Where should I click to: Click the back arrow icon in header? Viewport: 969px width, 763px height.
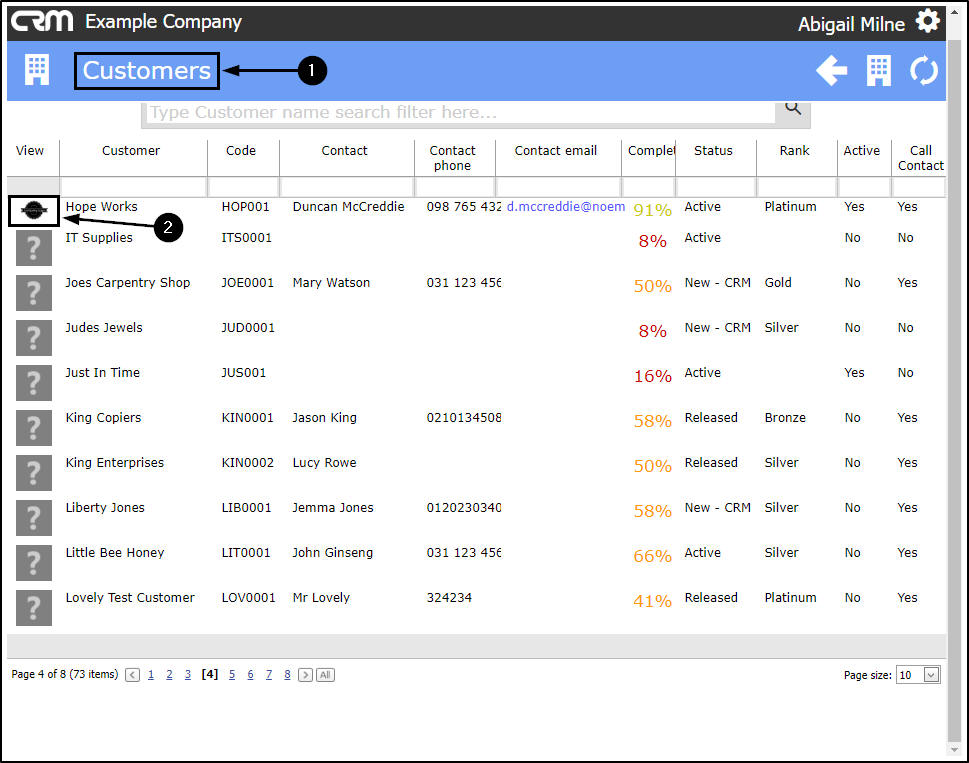tap(831, 70)
